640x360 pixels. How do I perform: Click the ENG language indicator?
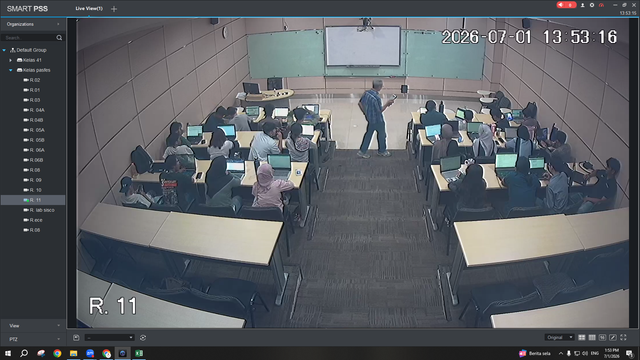click(x=595, y=353)
